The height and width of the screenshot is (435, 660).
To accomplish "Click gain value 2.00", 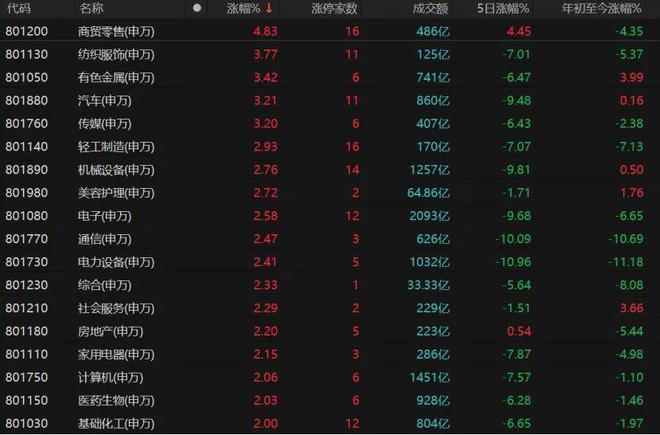I will pyautogui.click(x=265, y=423).
